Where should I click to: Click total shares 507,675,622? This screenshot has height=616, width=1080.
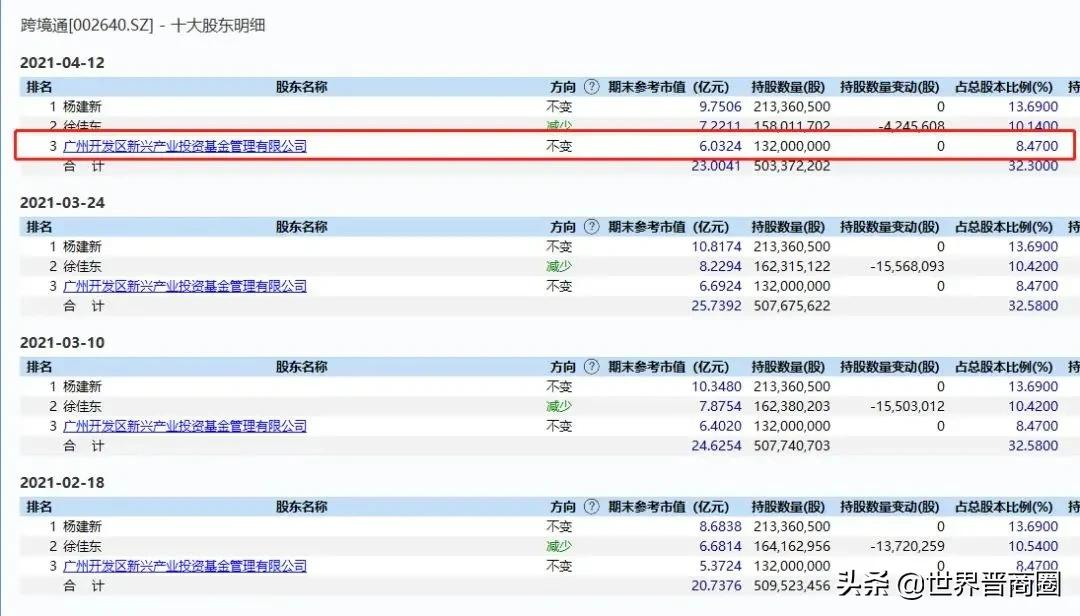[x=791, y=306]
